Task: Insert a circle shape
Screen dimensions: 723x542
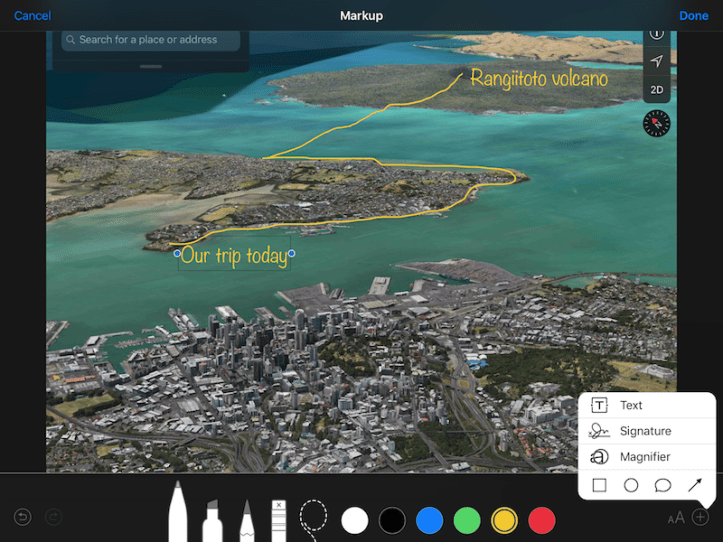Action: pos(631,485)
